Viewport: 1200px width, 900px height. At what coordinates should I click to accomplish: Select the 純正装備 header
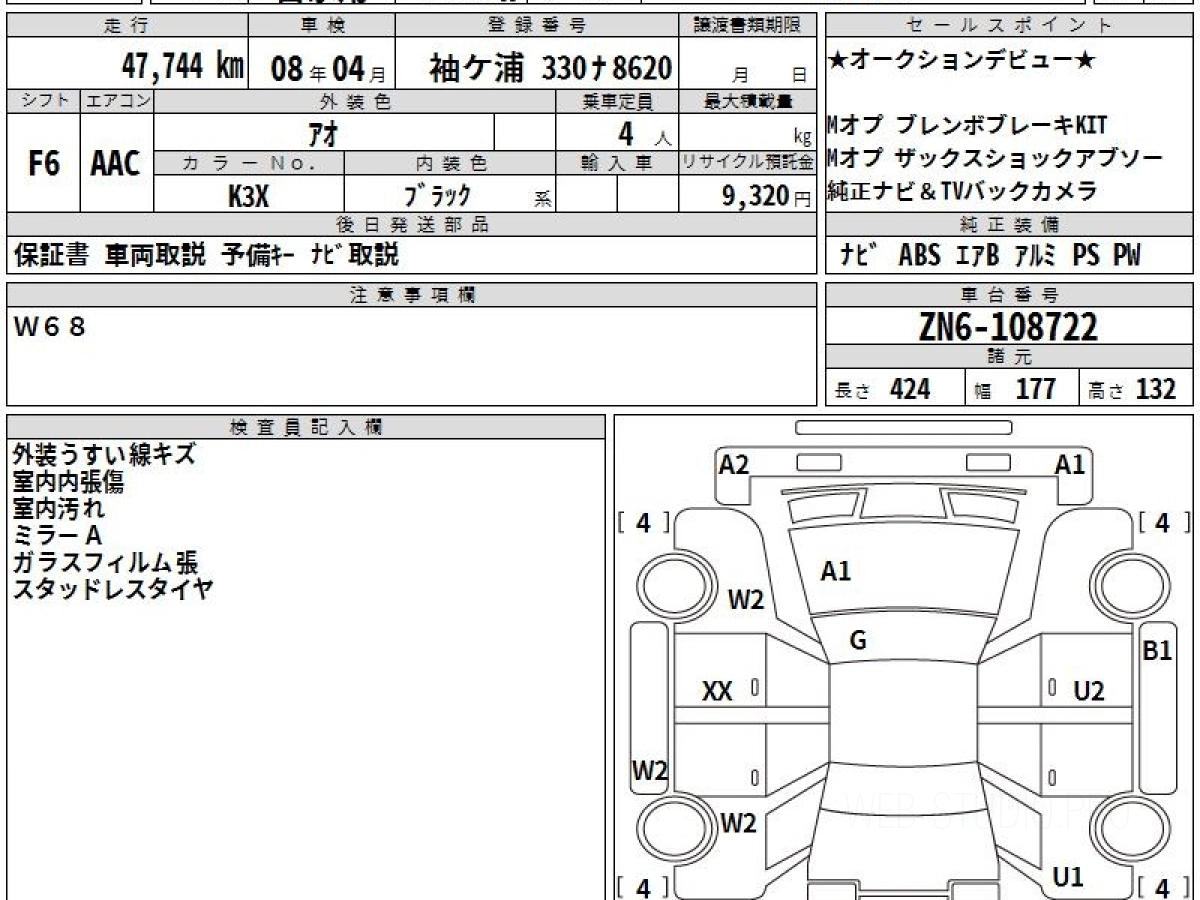coord(1010,225)
